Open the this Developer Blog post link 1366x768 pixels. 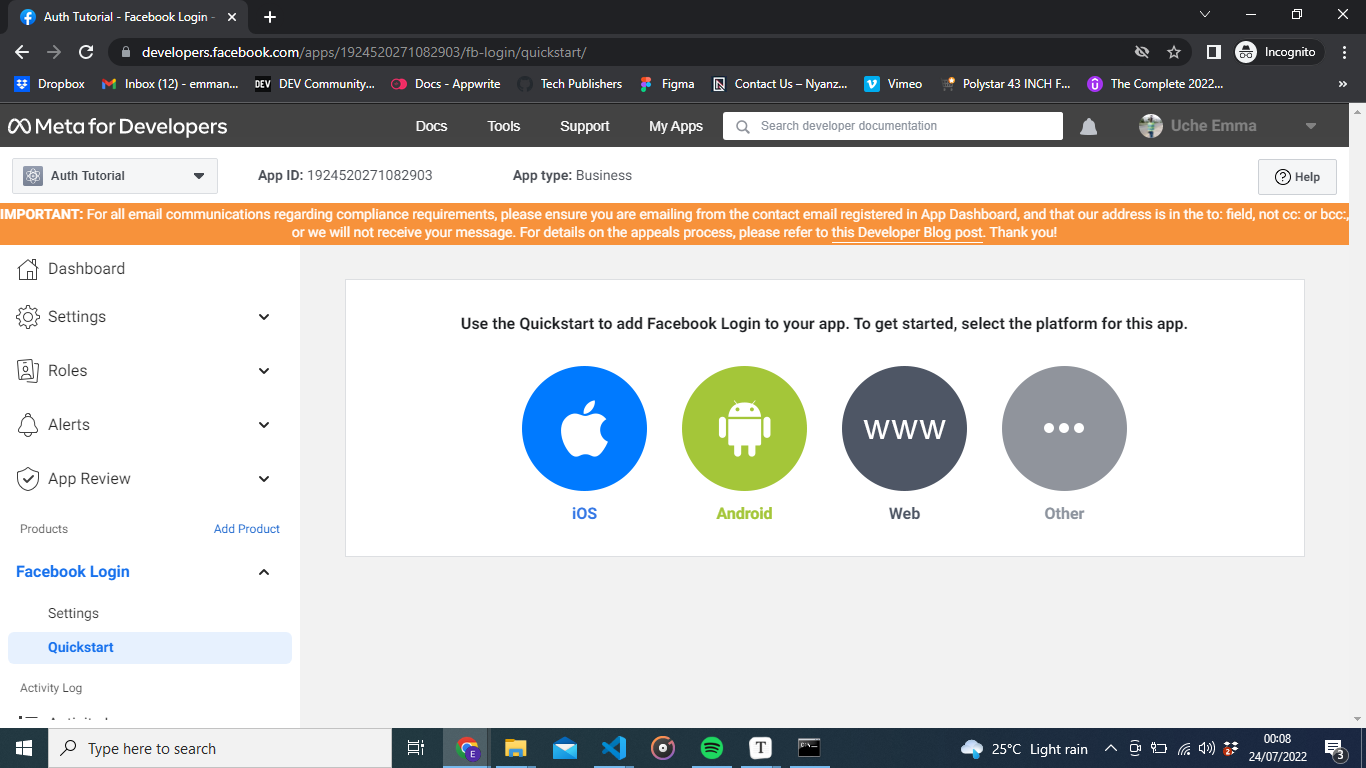pyautogui.click(x=907, y=233)
